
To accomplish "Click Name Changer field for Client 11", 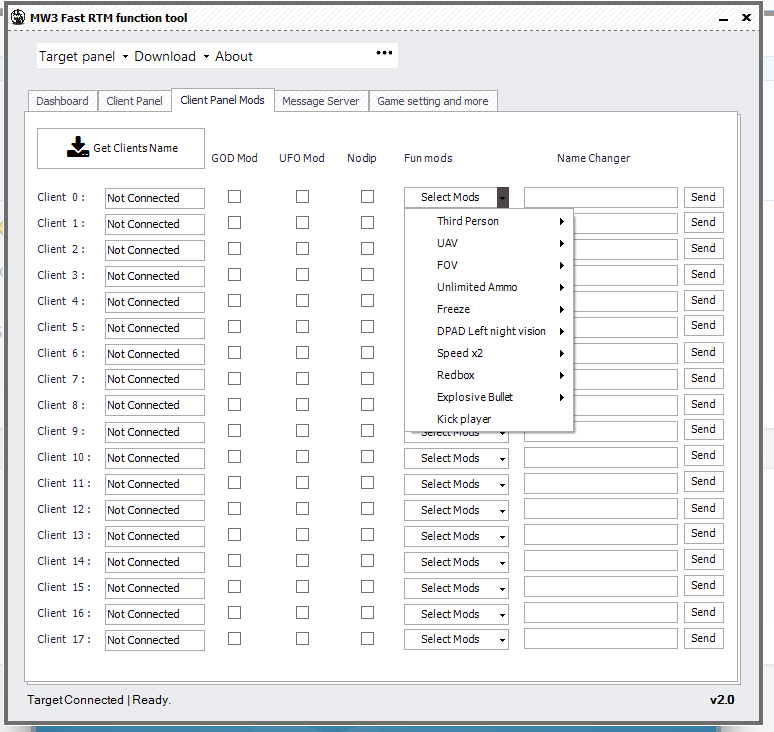I will point(601,483).
